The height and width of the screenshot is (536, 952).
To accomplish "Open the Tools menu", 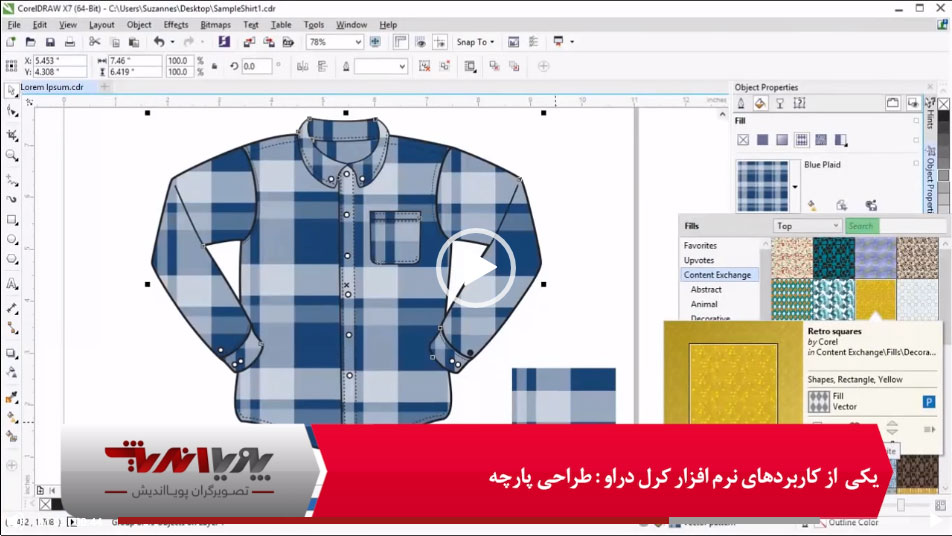I will click(x=314, y=25).
